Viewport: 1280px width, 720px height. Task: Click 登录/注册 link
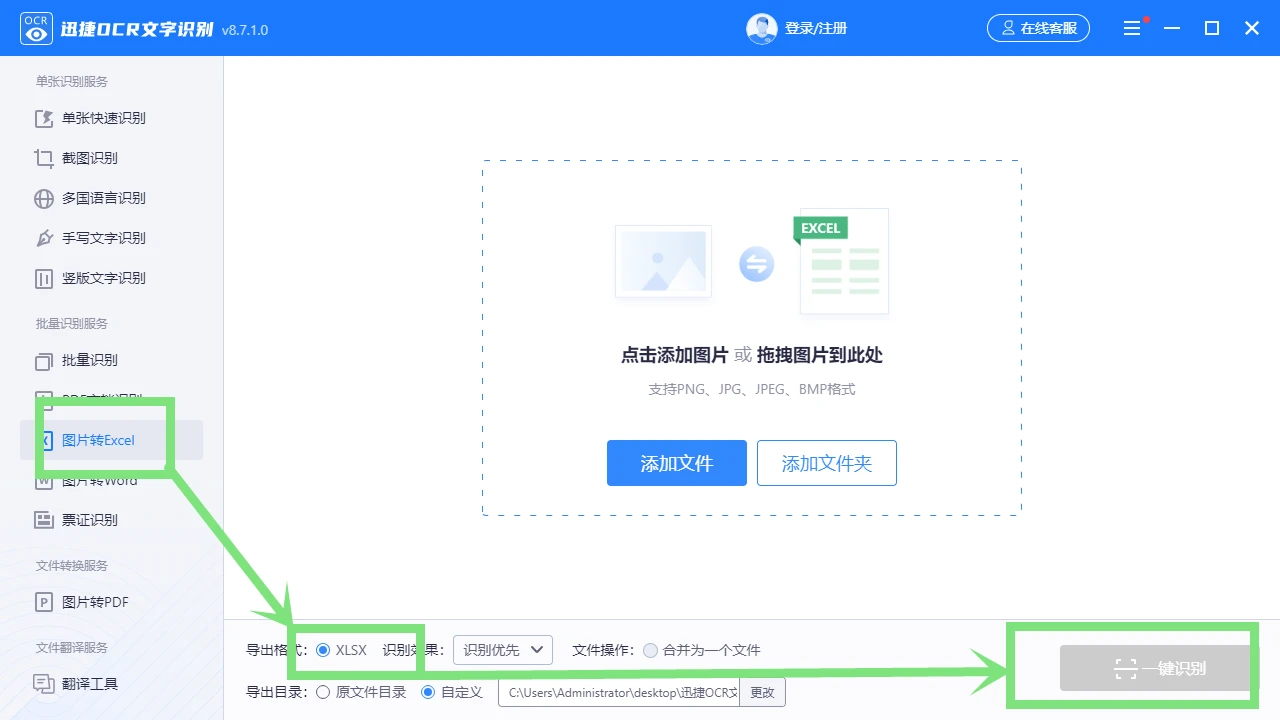click(816, 28)
